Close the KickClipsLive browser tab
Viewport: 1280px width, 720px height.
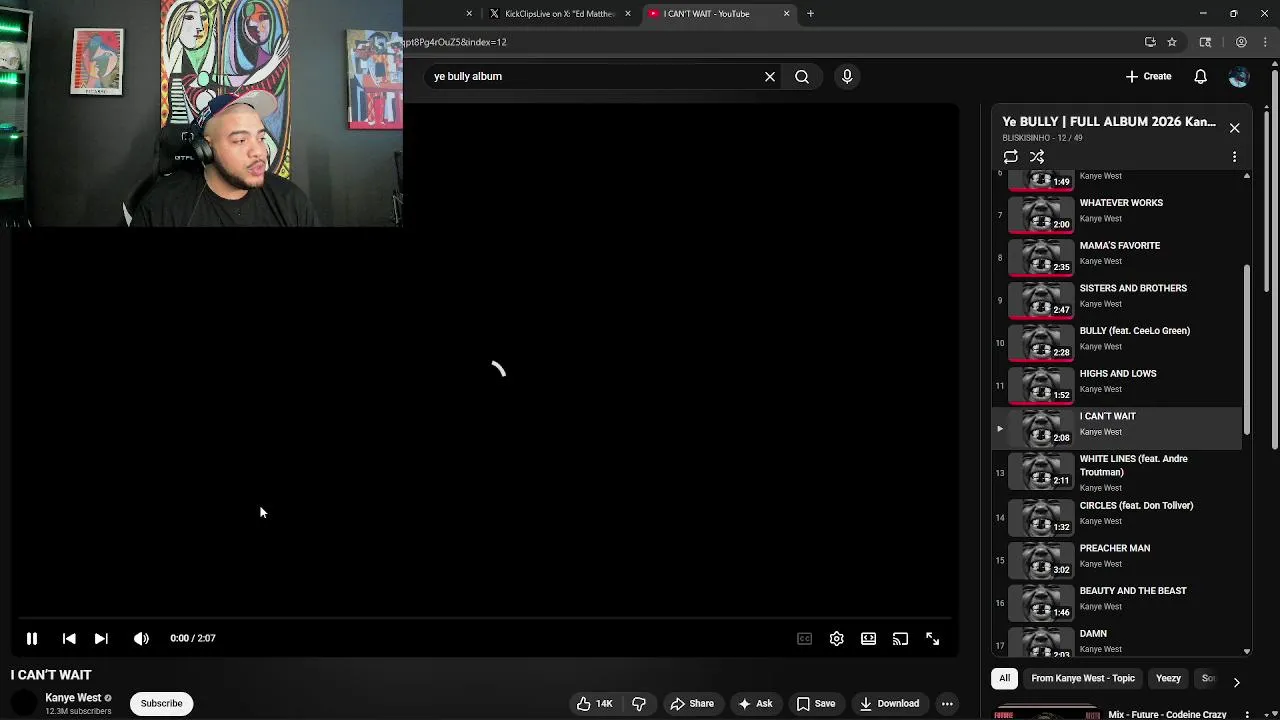coord(628,14)
